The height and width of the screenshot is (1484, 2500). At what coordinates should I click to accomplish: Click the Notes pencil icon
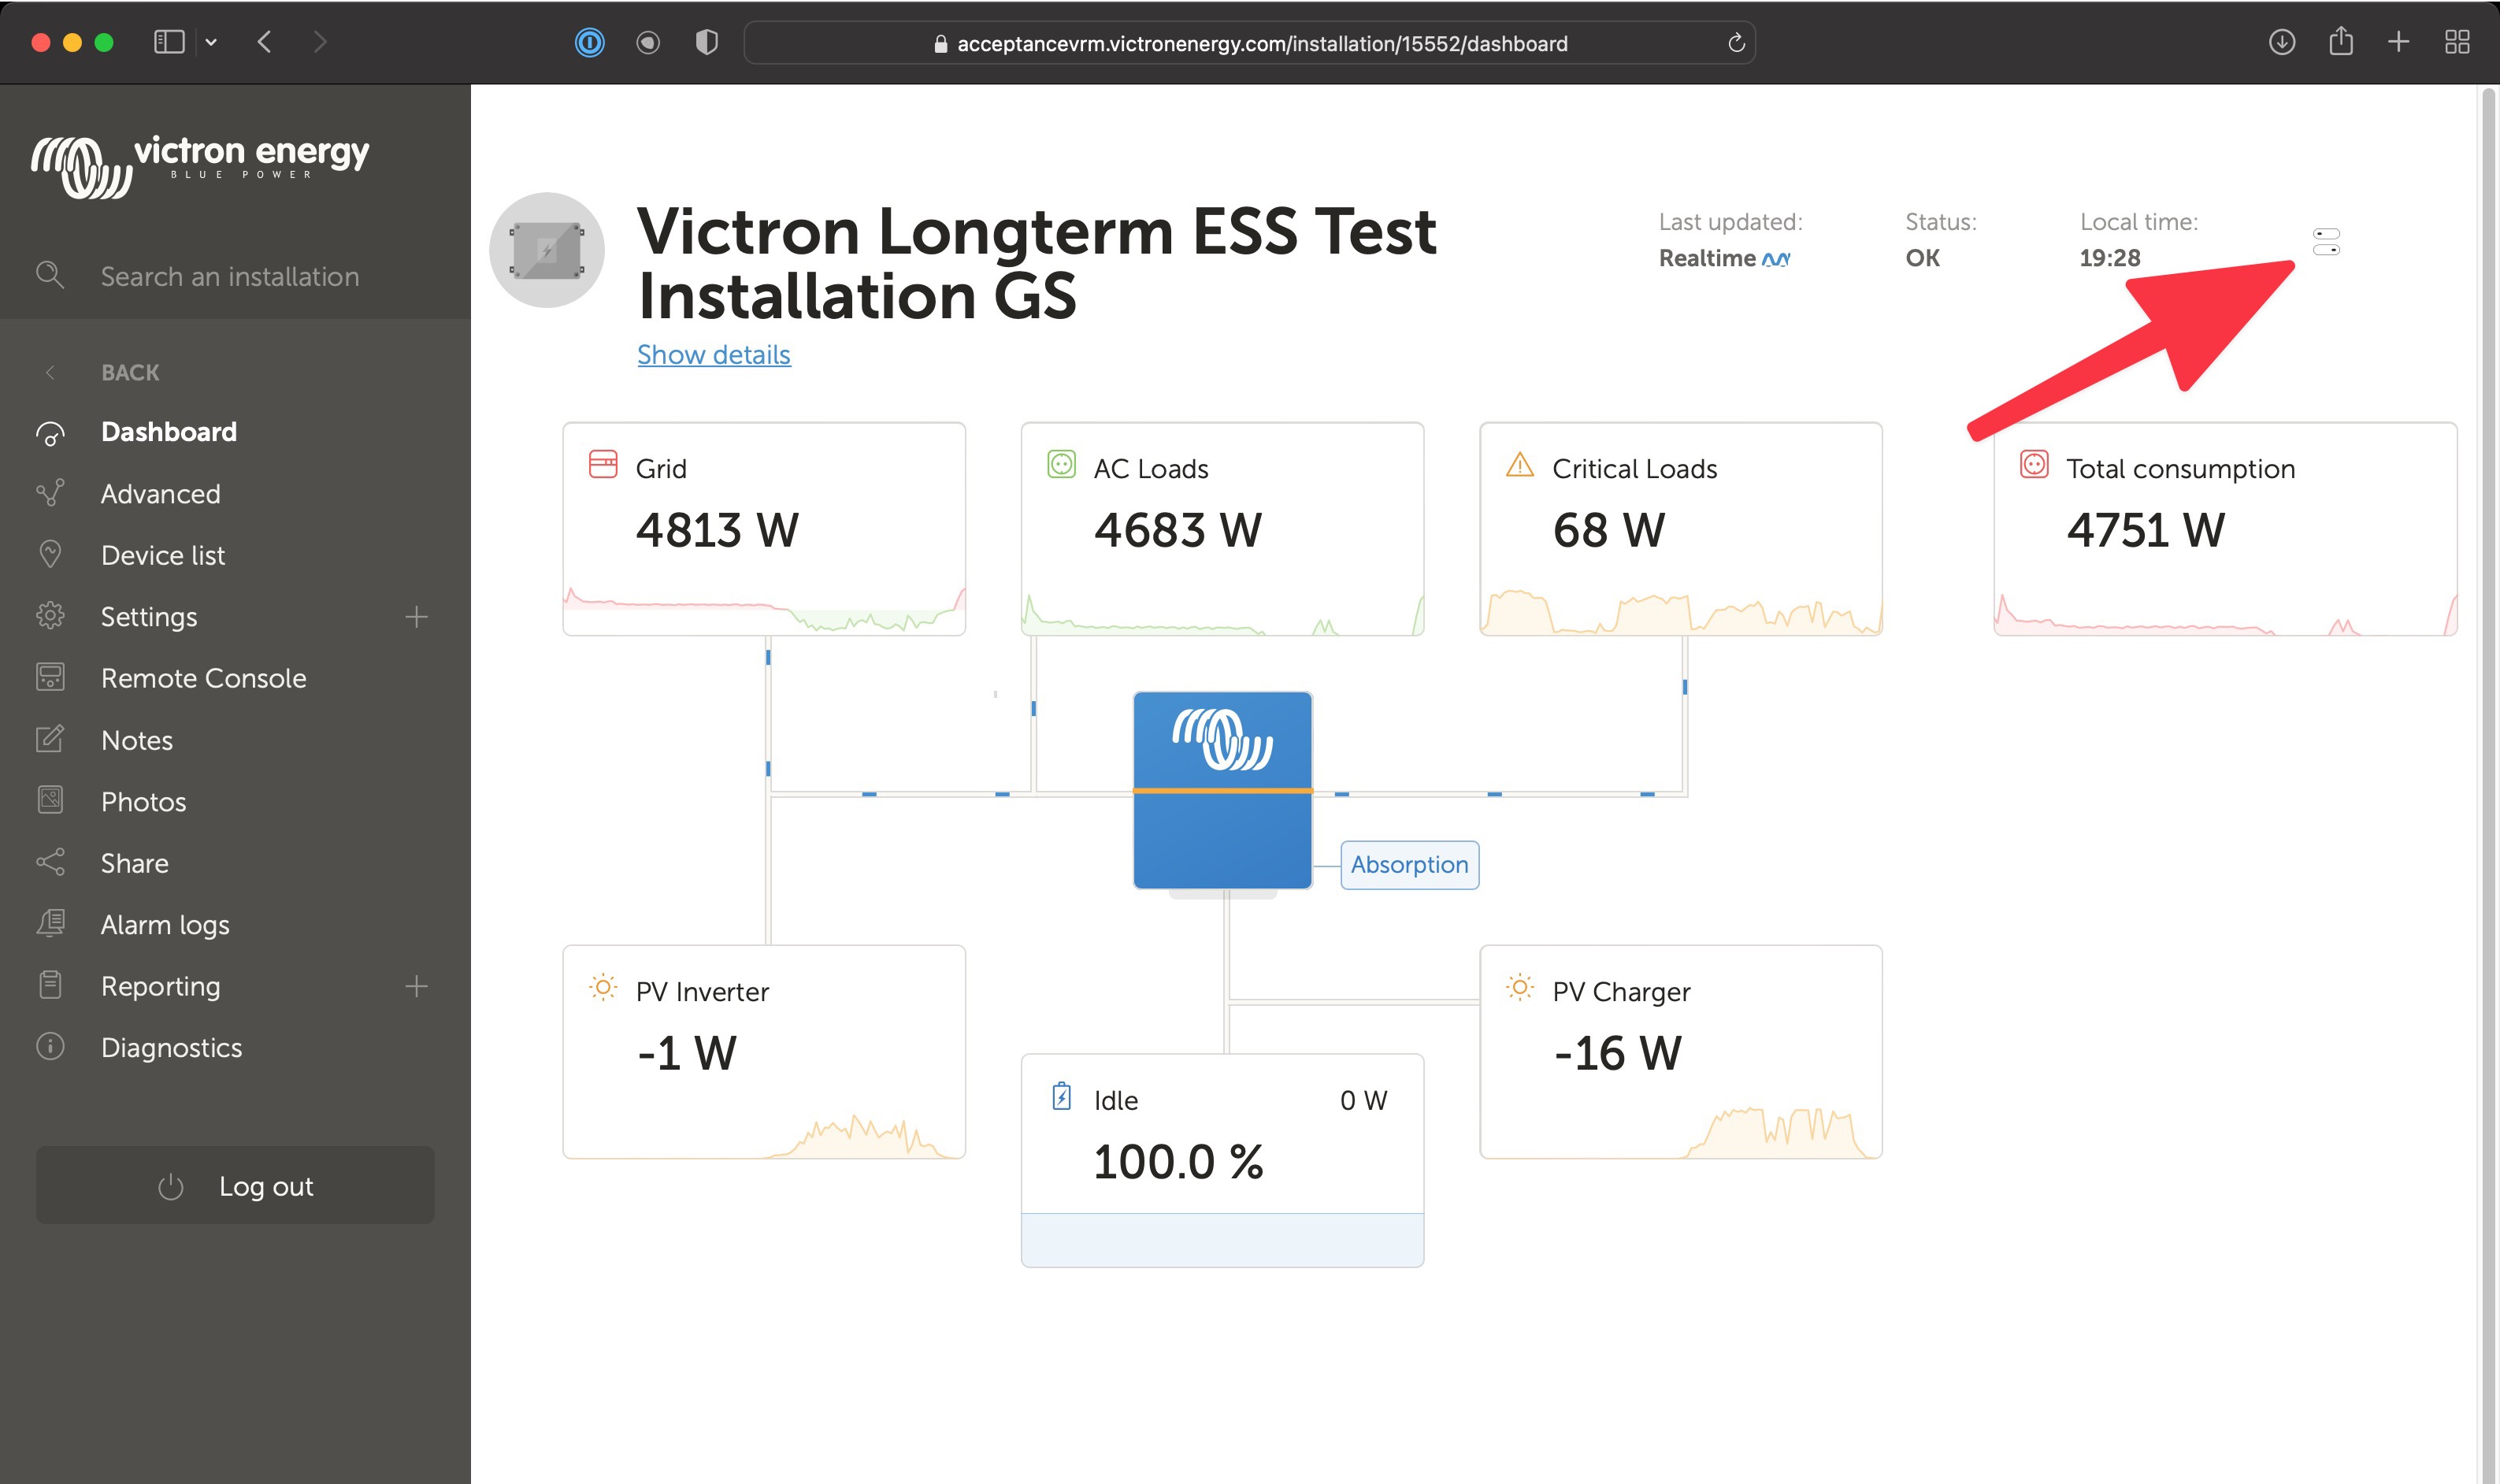[x=50, y=739]
